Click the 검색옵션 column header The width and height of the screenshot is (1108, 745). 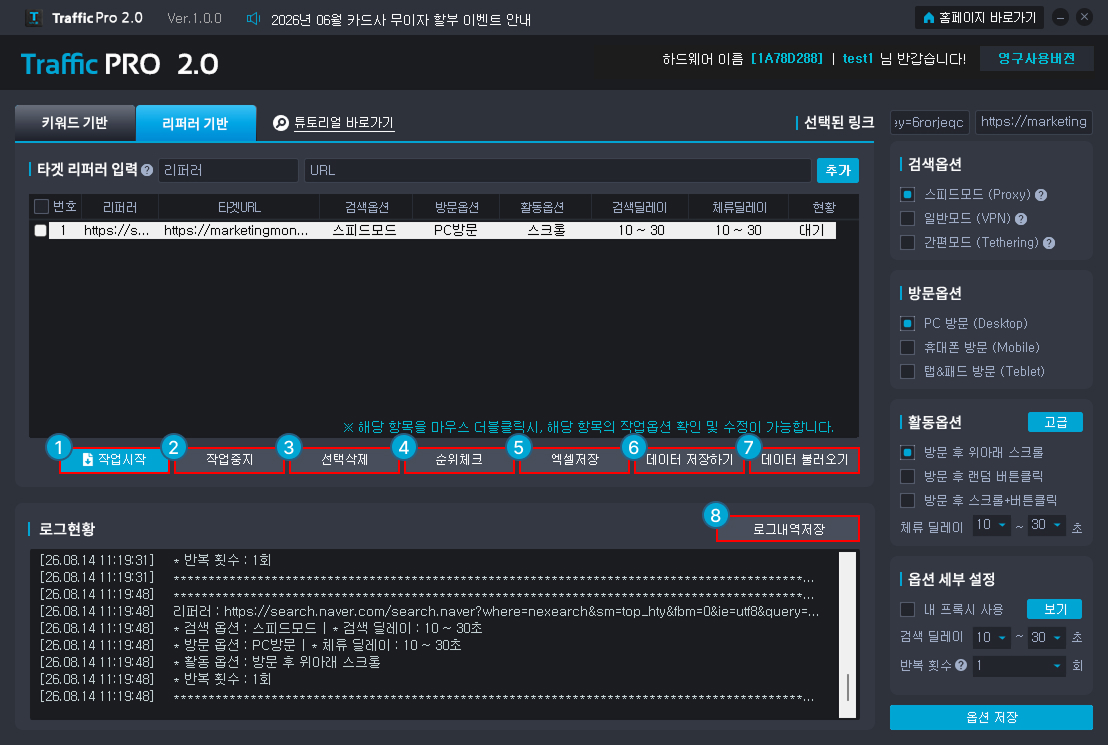point(367,207)
